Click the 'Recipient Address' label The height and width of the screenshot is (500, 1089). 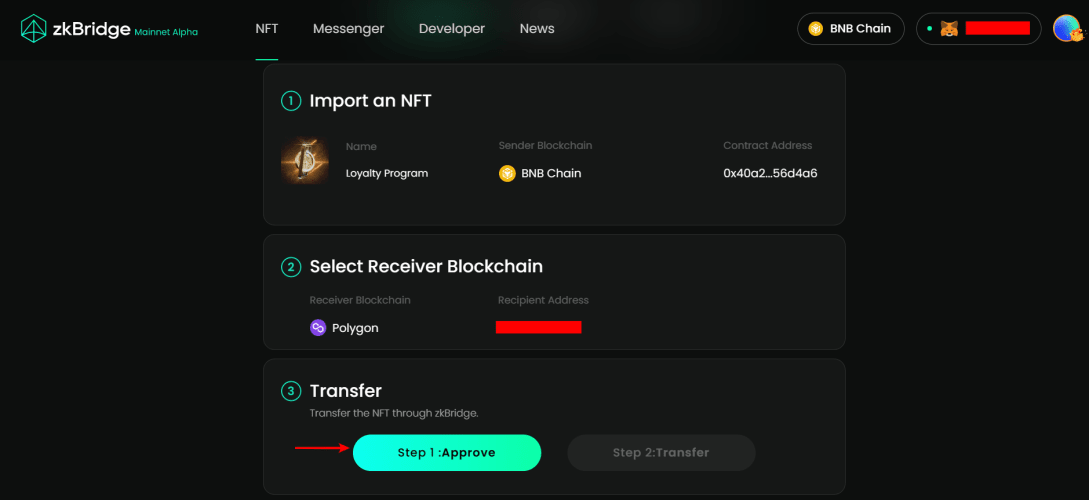543,301
